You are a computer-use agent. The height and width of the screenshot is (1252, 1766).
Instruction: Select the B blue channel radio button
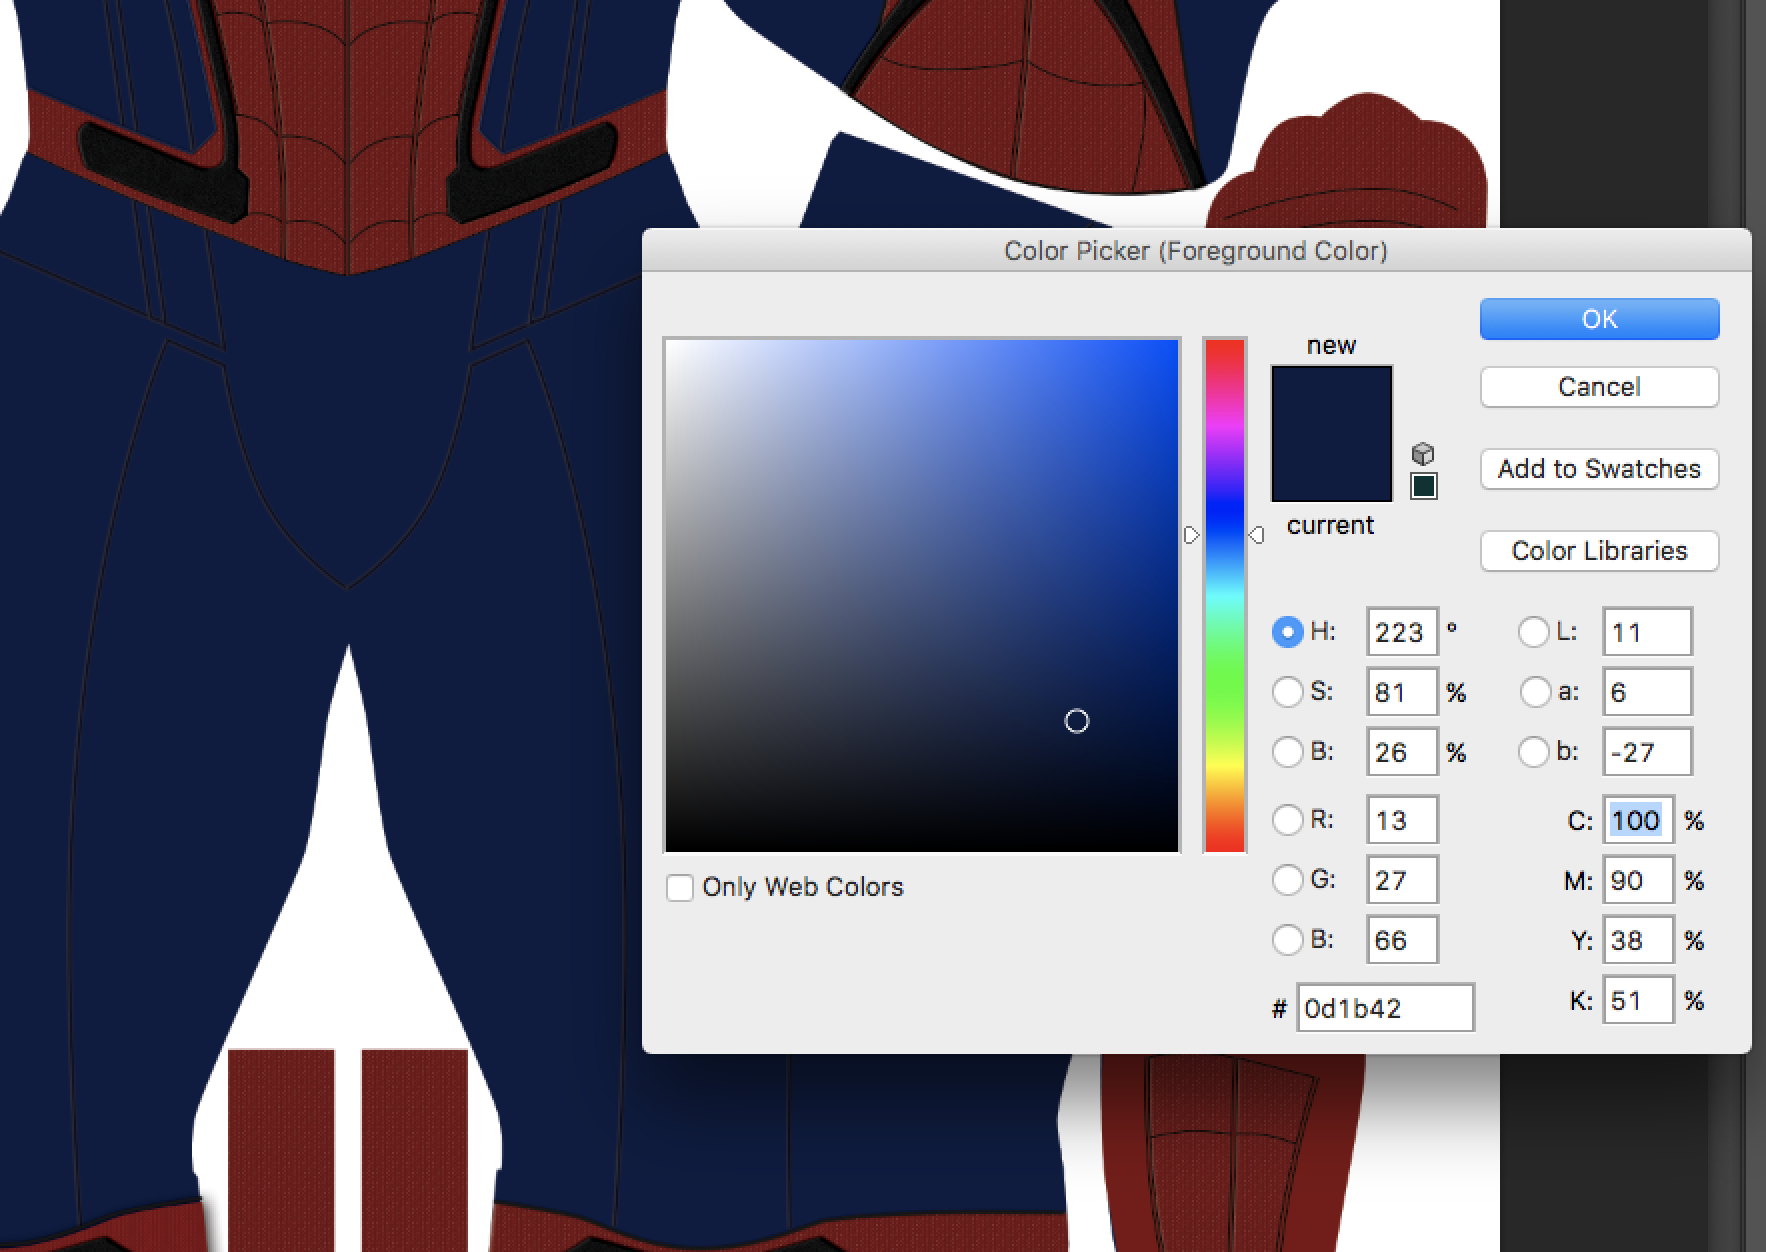(x=1287, y=940)
